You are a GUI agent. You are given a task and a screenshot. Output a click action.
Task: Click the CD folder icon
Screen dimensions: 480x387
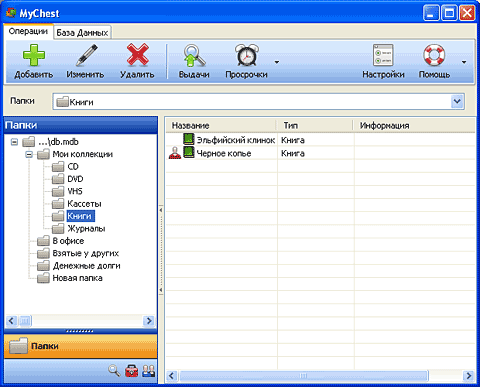58,167
